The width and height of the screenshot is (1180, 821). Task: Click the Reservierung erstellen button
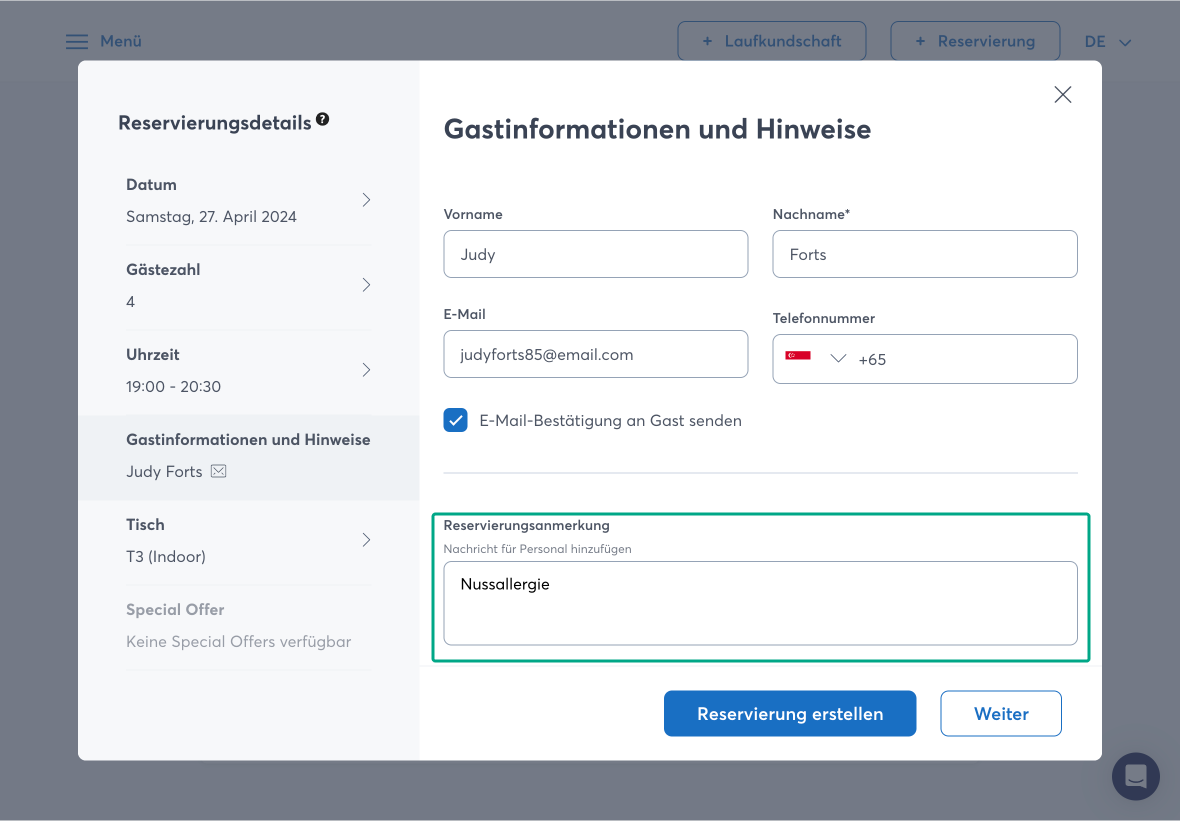(x=789, y=714)
